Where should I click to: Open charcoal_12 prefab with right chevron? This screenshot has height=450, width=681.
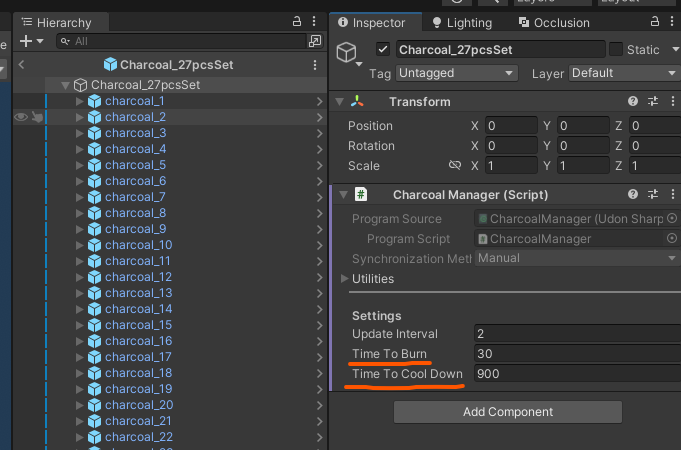320,277
